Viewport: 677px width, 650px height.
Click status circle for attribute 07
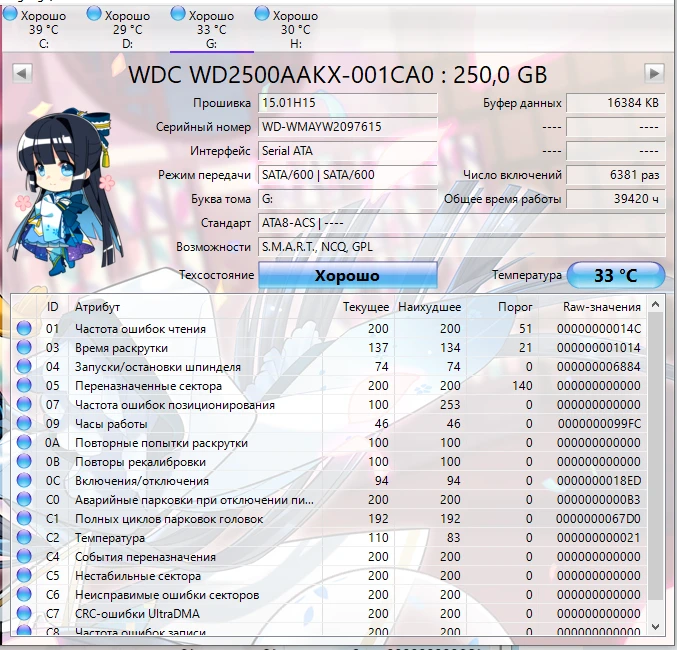click(24, 404)
